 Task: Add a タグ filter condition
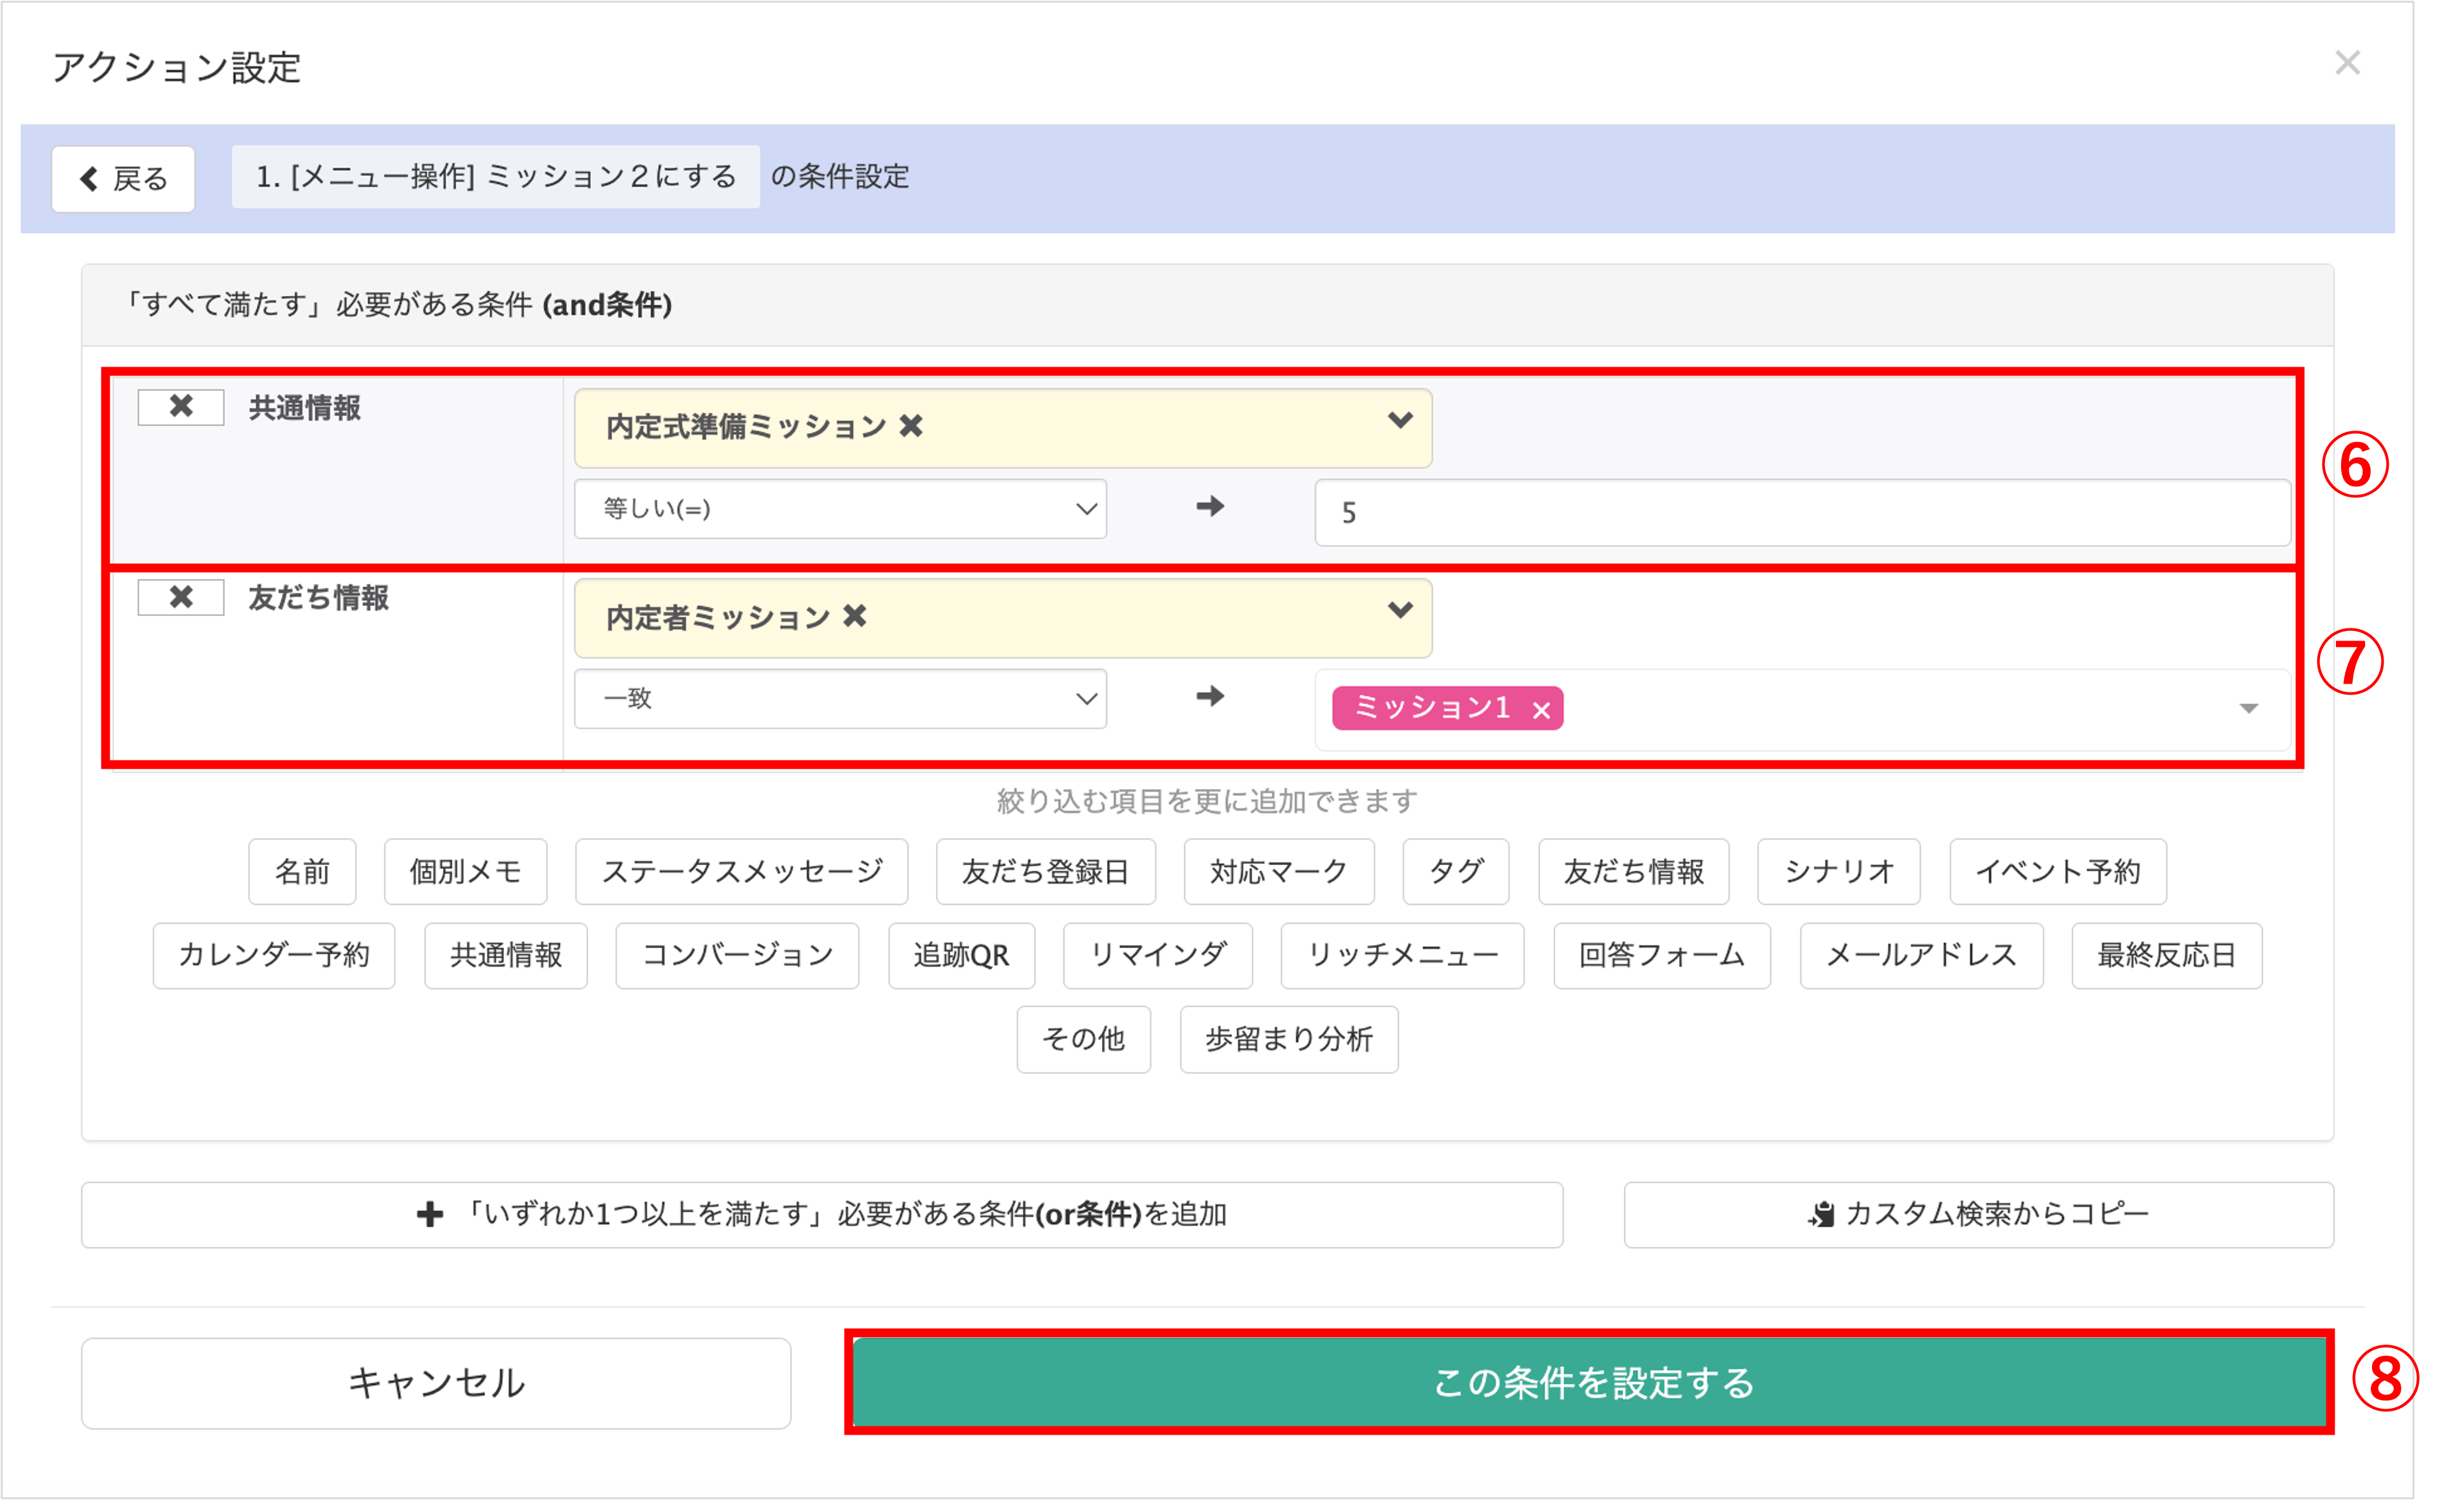coord(1455,872)
